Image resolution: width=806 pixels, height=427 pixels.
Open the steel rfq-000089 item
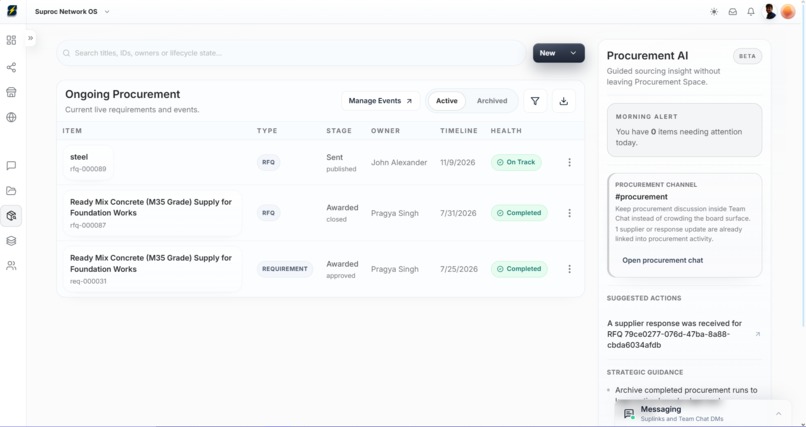pyautogui.click(x=88, y=162)
